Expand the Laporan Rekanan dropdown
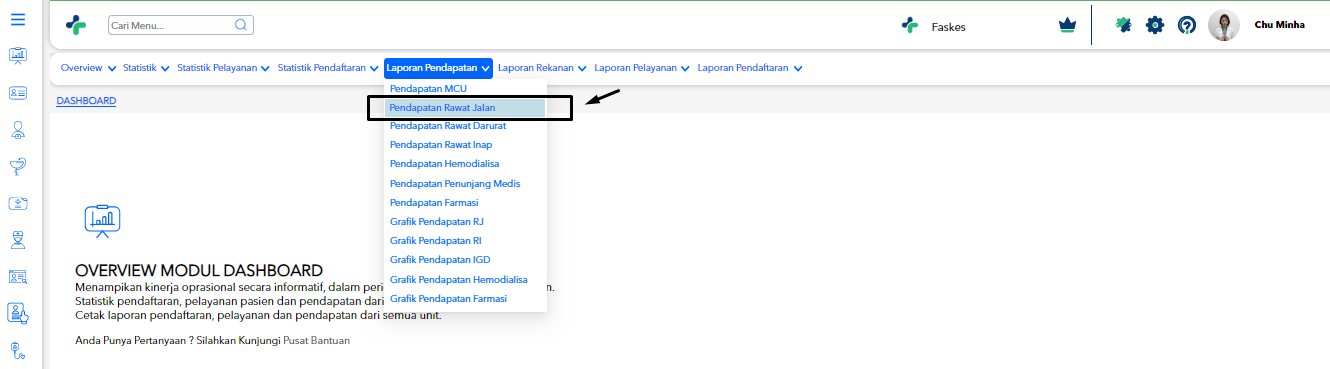The image size is (1330, 369). click(x=541, y=68)
